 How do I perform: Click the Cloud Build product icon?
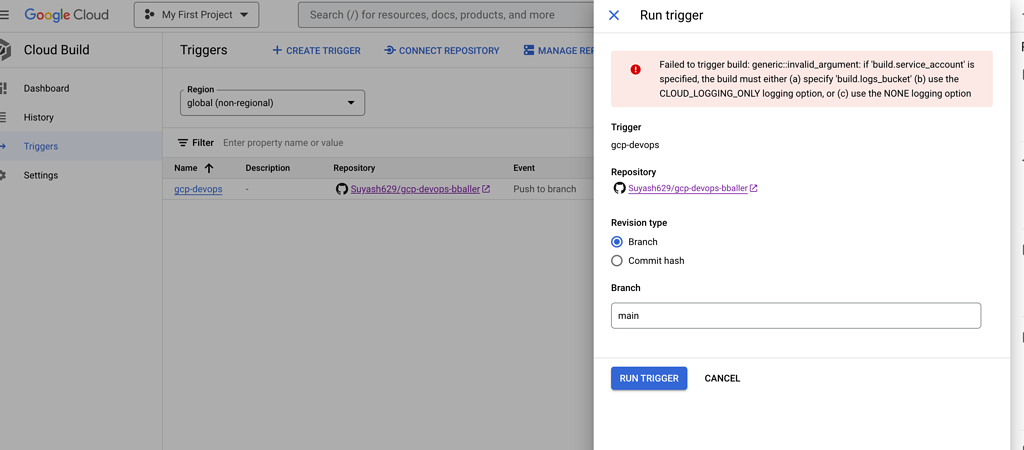(x=5, y=50)
